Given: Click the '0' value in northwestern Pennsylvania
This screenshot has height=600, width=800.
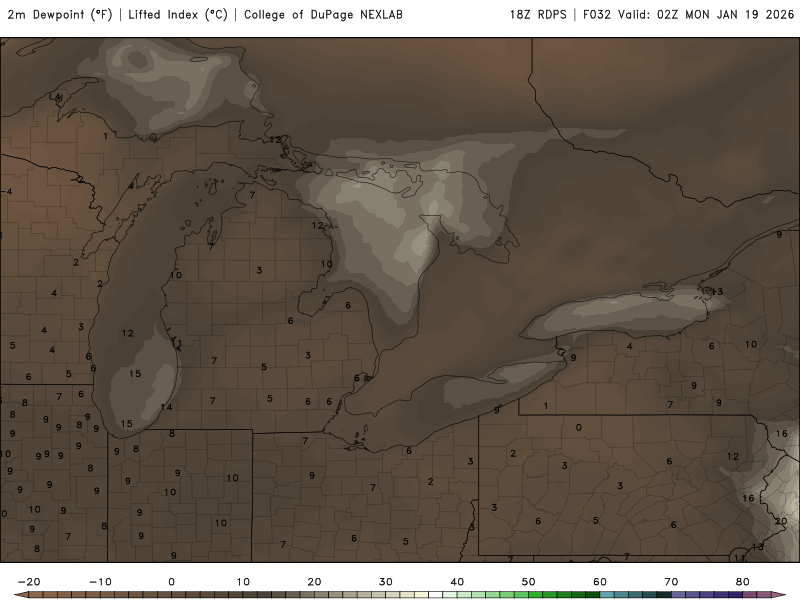Looking at the screenshot, I should click(x=578, y=427).
